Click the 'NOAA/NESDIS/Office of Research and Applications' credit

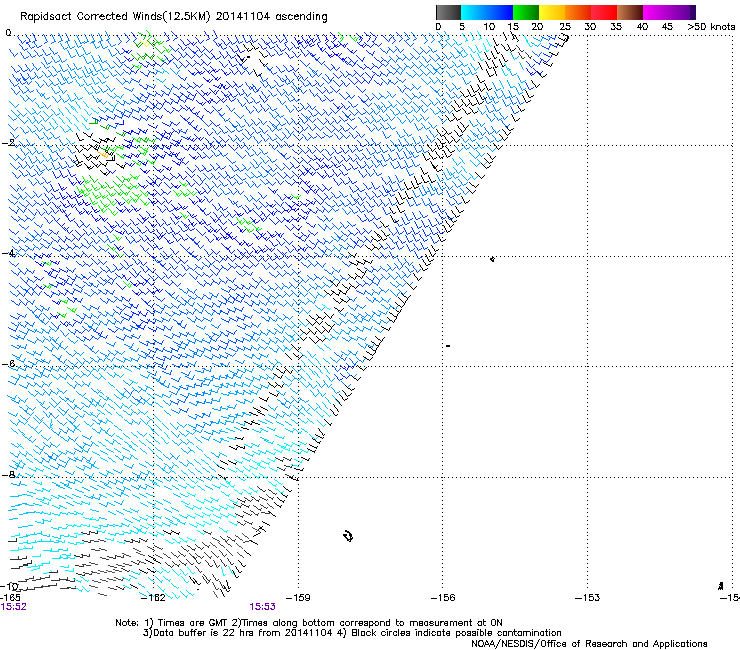coord(589,644)
